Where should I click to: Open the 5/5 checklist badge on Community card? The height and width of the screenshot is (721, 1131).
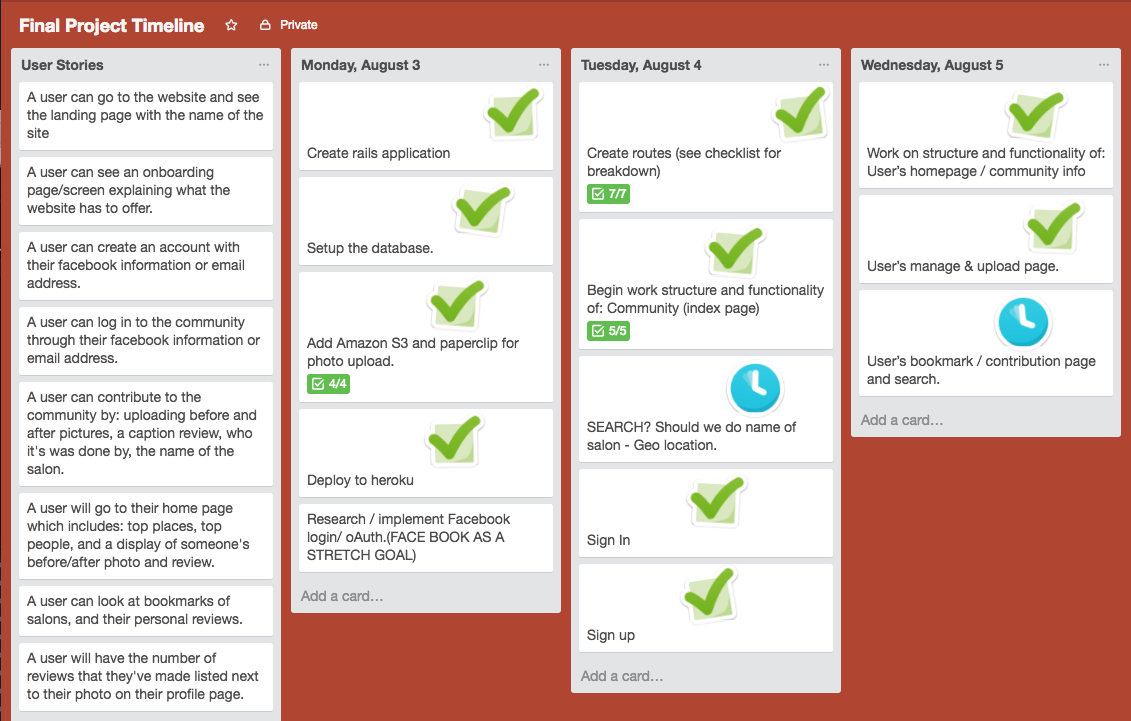608,331
